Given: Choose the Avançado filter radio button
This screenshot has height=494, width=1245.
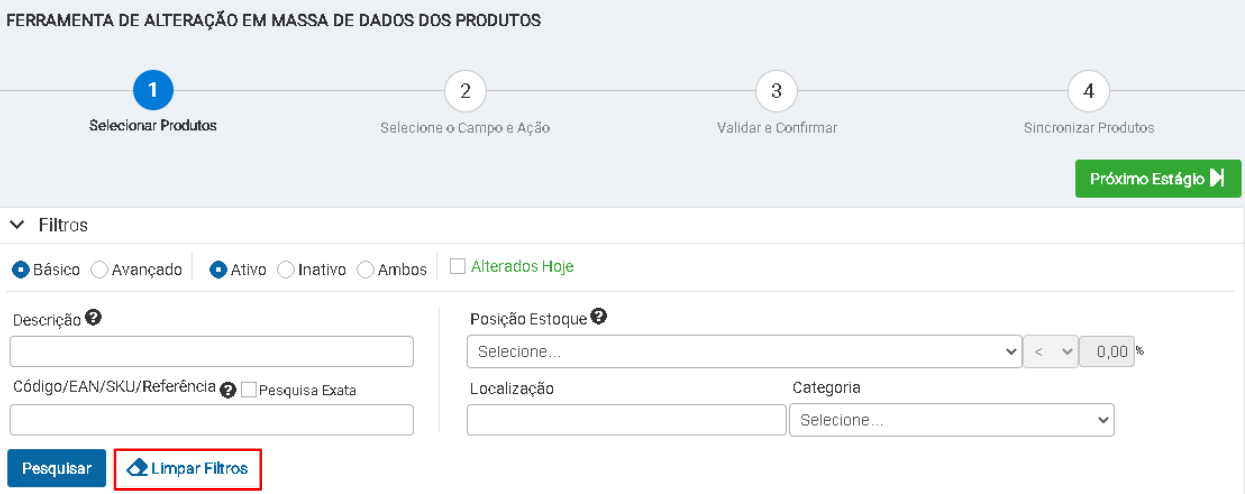Looking at the screenshot, I should [x=99, y=270].
